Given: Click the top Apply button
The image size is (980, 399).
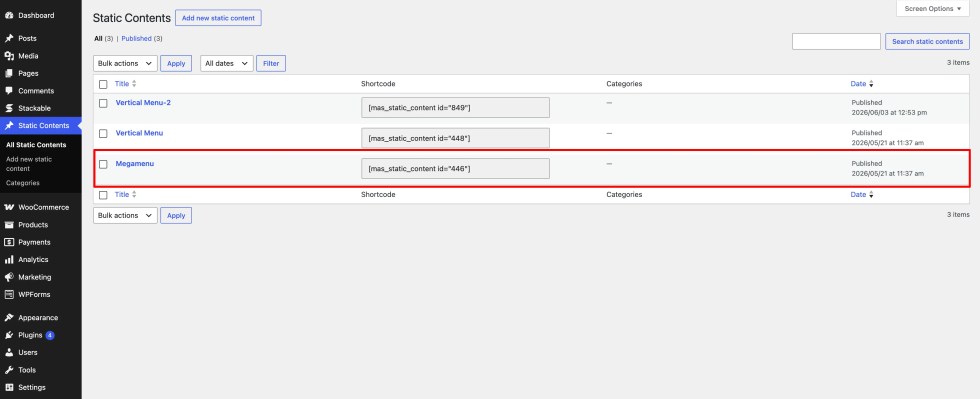Looking at the screenshot, I should (x=176, y=63).
